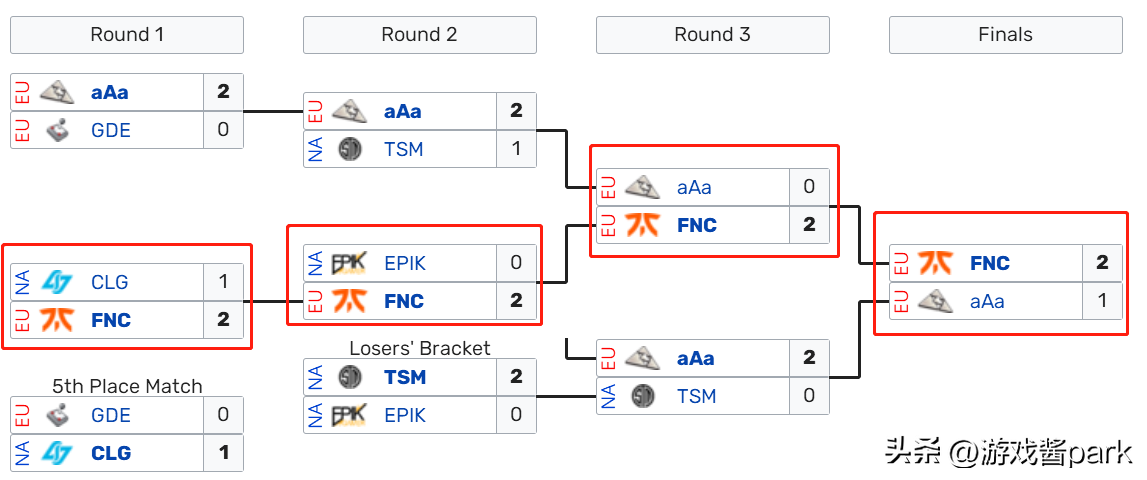Image resolution: width=1147 pixels, height=480 pixels.
Task: Open TSM team link in Round 3 match
Action: 696,396
